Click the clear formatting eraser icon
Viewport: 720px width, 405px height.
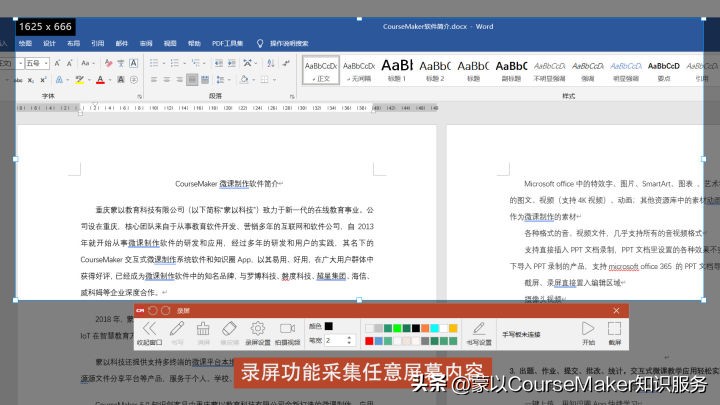(x=108, y=63)
